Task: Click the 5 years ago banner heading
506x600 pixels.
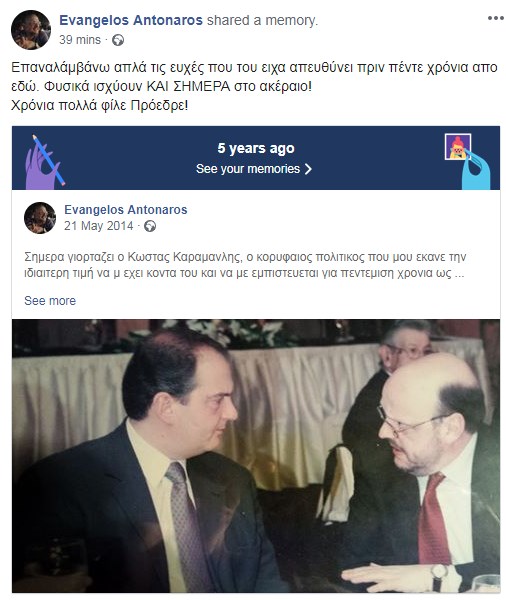Action: click(x=256, y=148)
